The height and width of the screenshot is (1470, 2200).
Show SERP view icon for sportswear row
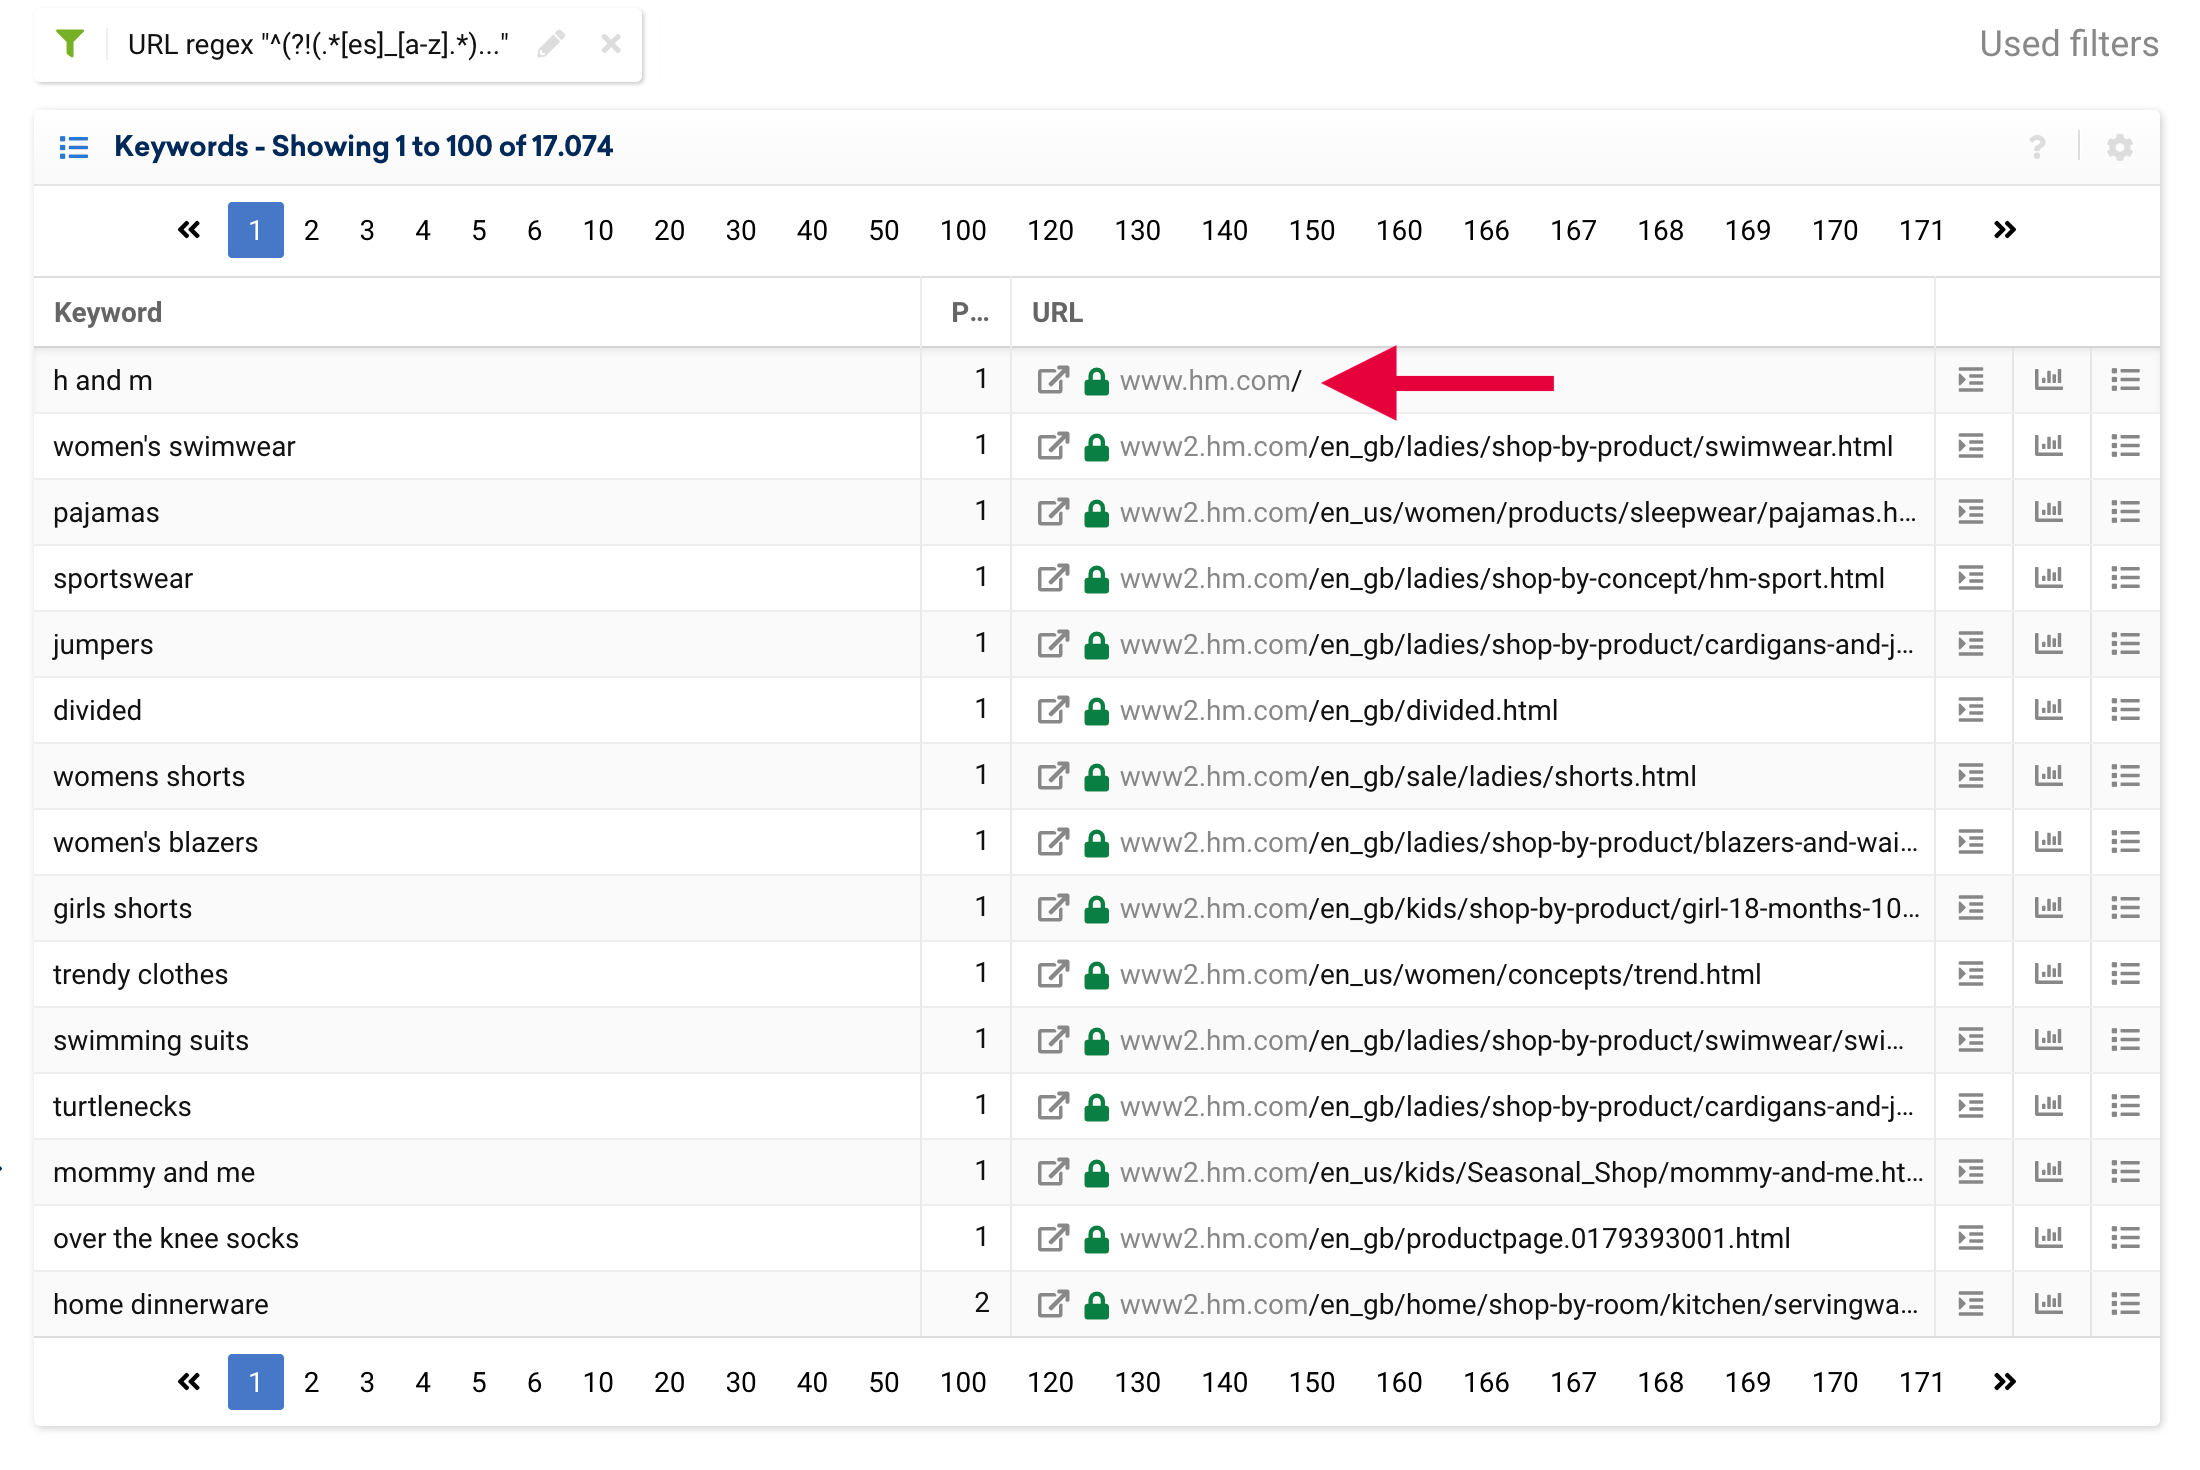click(1971, 578)
